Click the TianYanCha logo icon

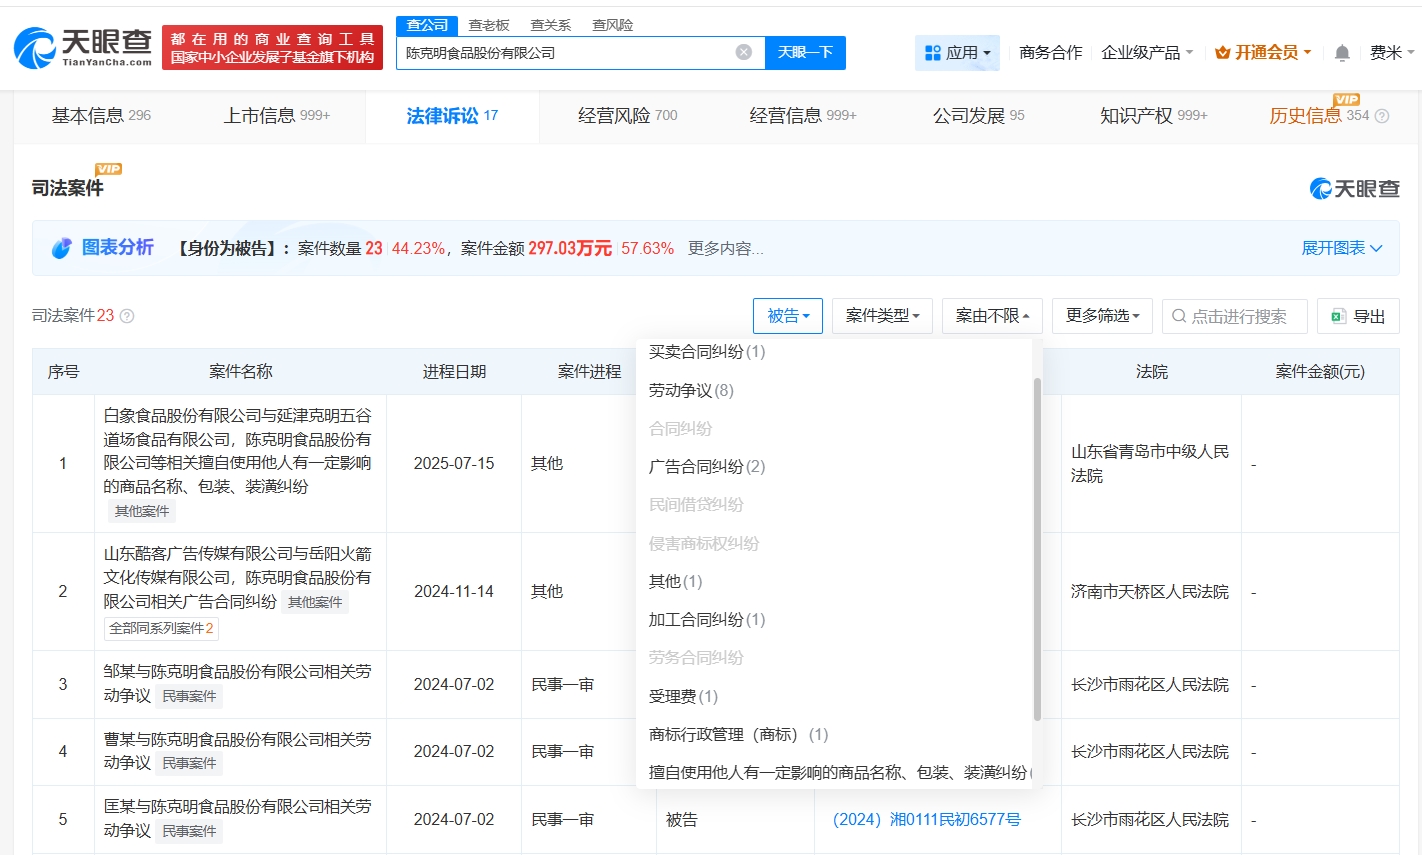pyautogui.click(x=35, y=48)
